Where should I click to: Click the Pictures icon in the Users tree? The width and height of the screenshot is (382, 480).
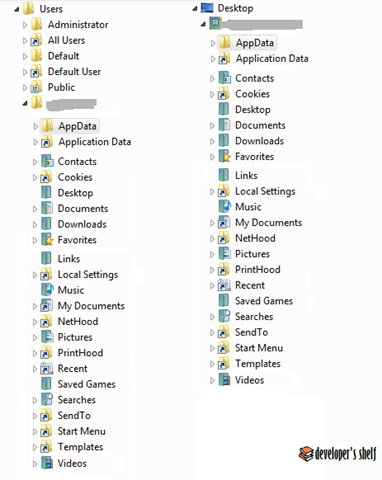tap(47, 337)
